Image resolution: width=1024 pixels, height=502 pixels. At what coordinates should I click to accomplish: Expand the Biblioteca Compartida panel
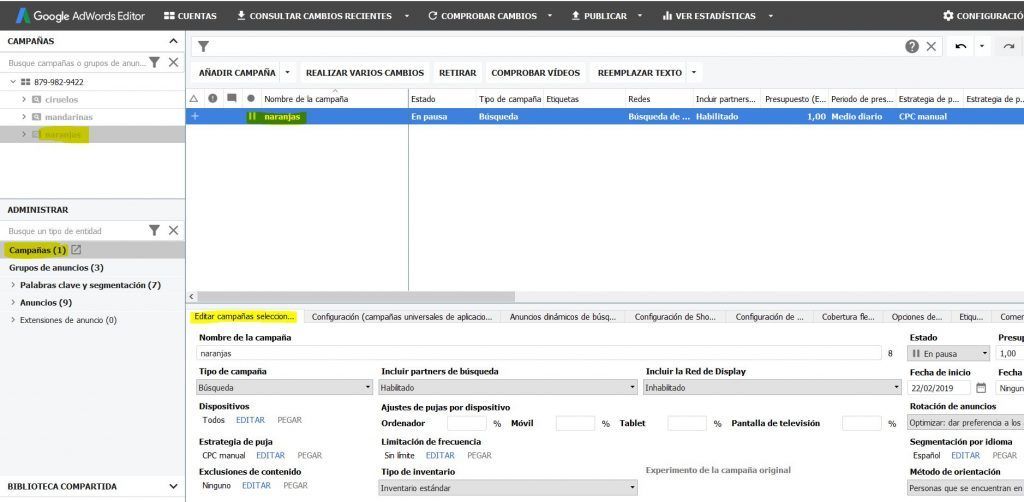(x=173, y=486)
